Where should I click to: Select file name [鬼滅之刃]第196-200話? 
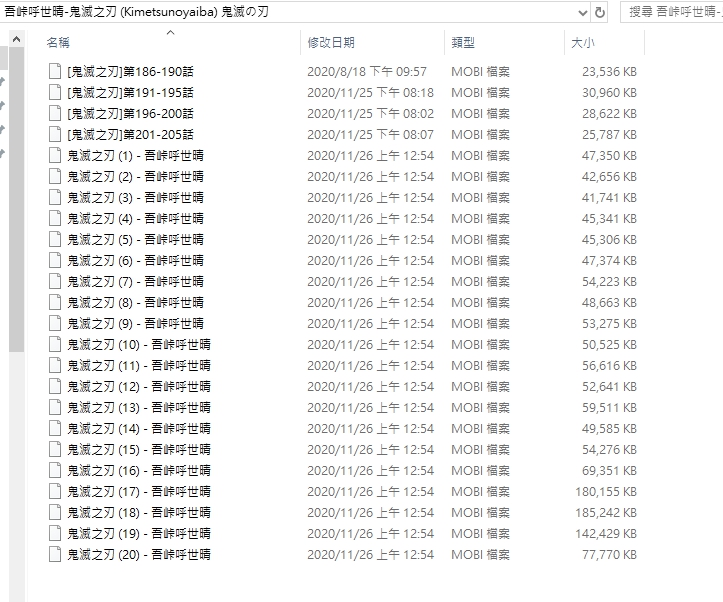click(130, 113)
